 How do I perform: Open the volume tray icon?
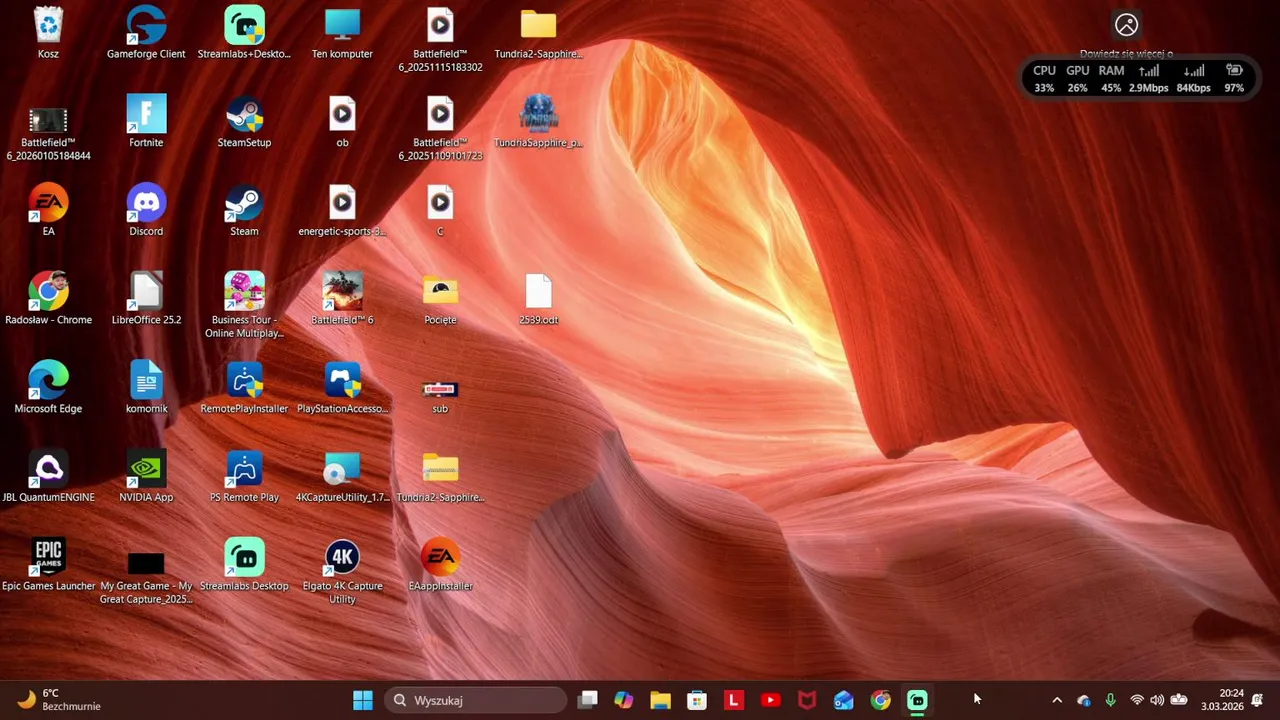click(x=1157, y=700)
